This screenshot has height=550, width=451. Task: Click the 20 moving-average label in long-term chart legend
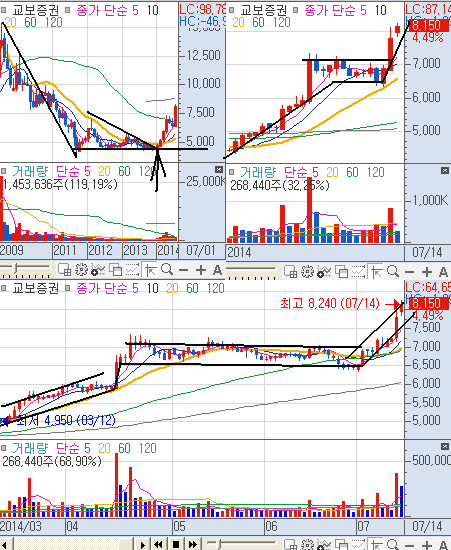pyautogui.click(x=11, y=22)
